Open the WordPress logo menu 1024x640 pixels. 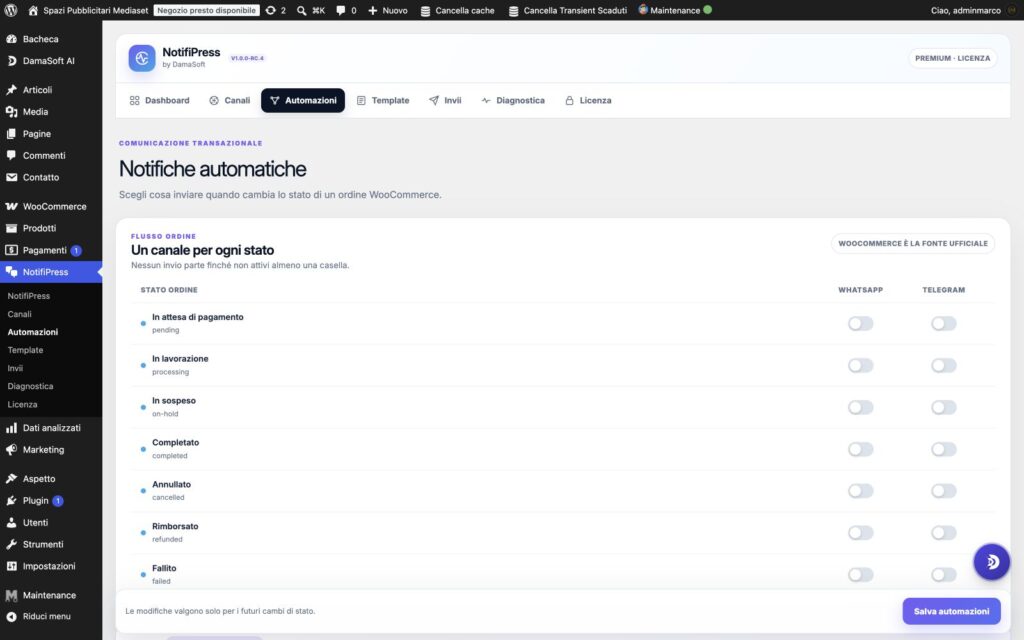click(10, 10)
